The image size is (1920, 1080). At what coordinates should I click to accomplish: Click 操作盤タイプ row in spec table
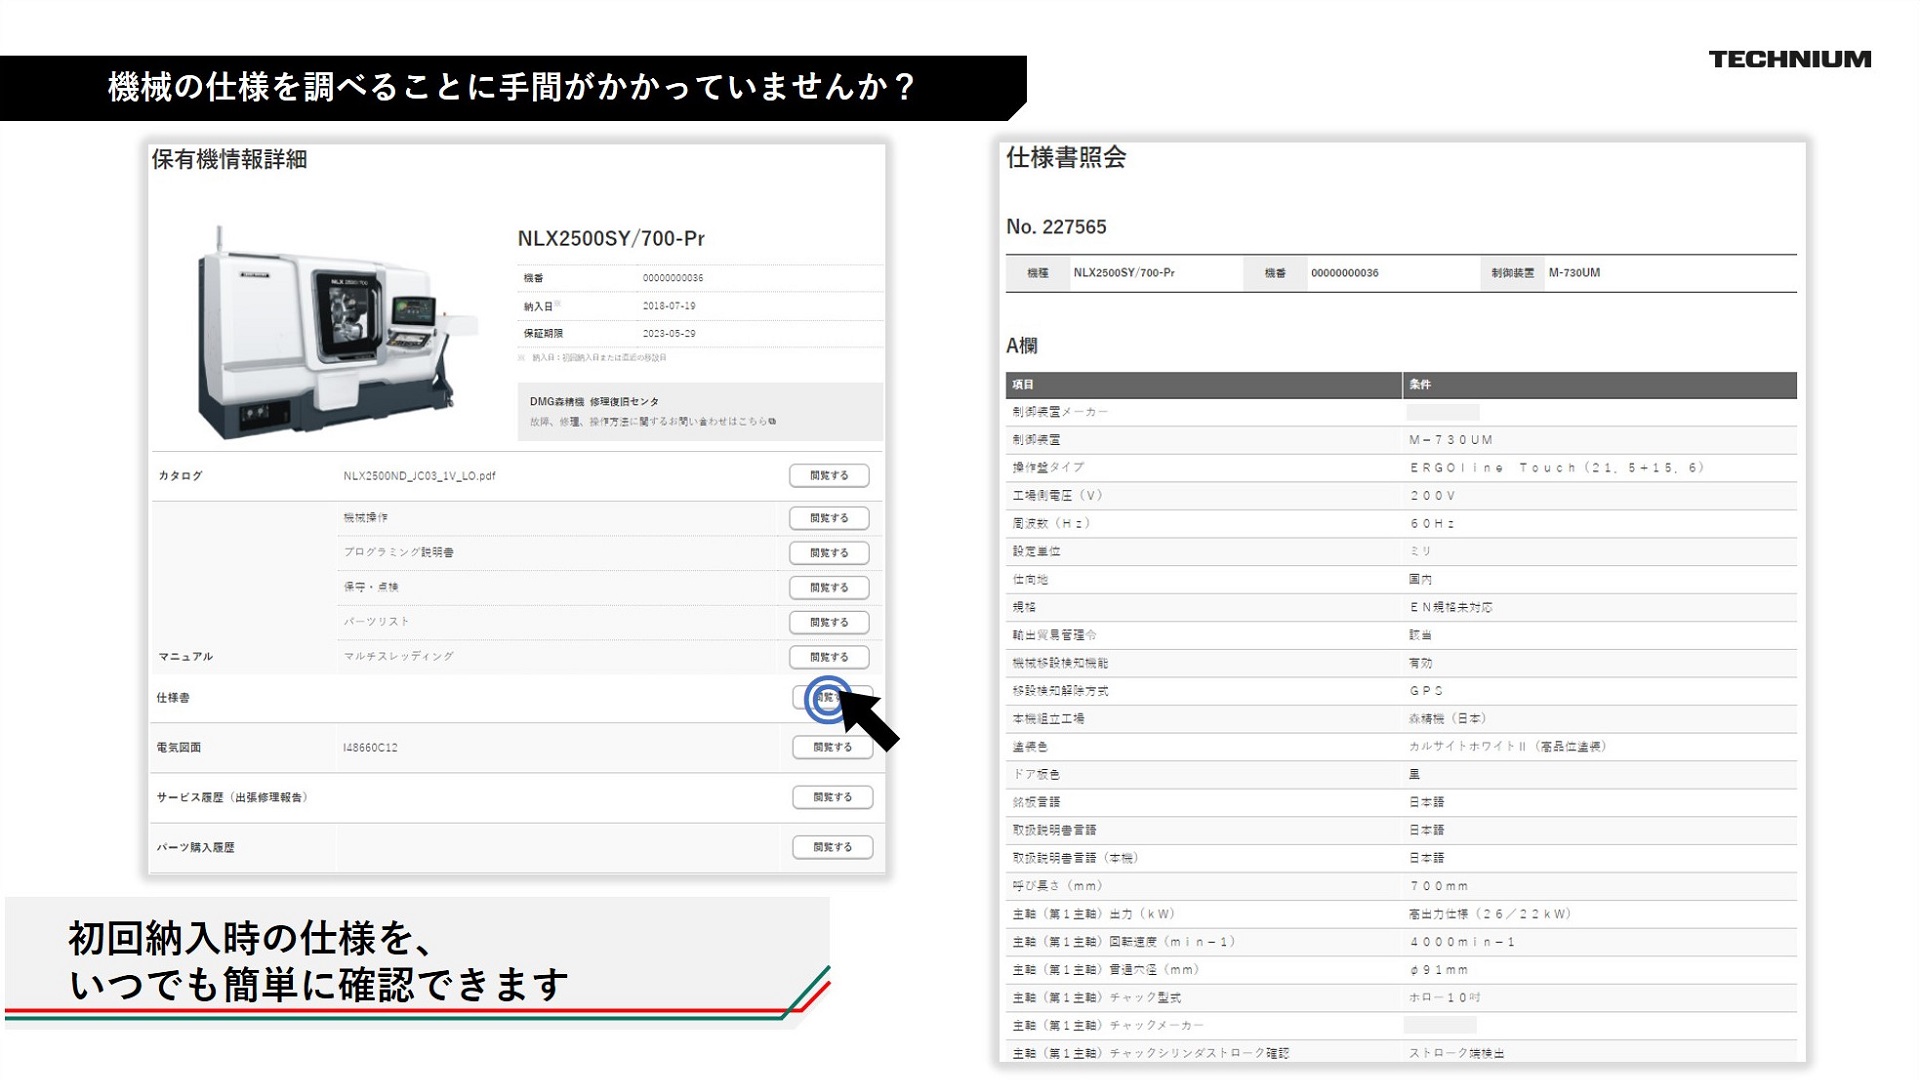coord(1047,468)
